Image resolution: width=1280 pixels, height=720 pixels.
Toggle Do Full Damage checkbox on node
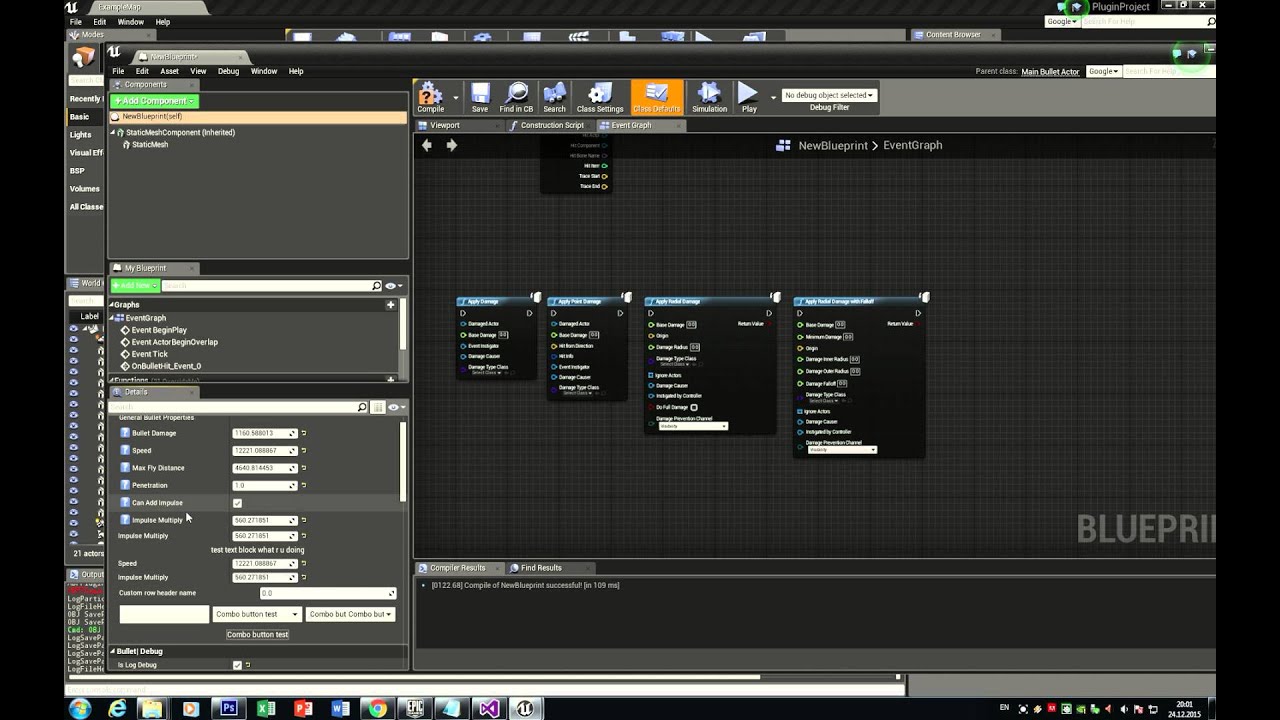[694, 407]
